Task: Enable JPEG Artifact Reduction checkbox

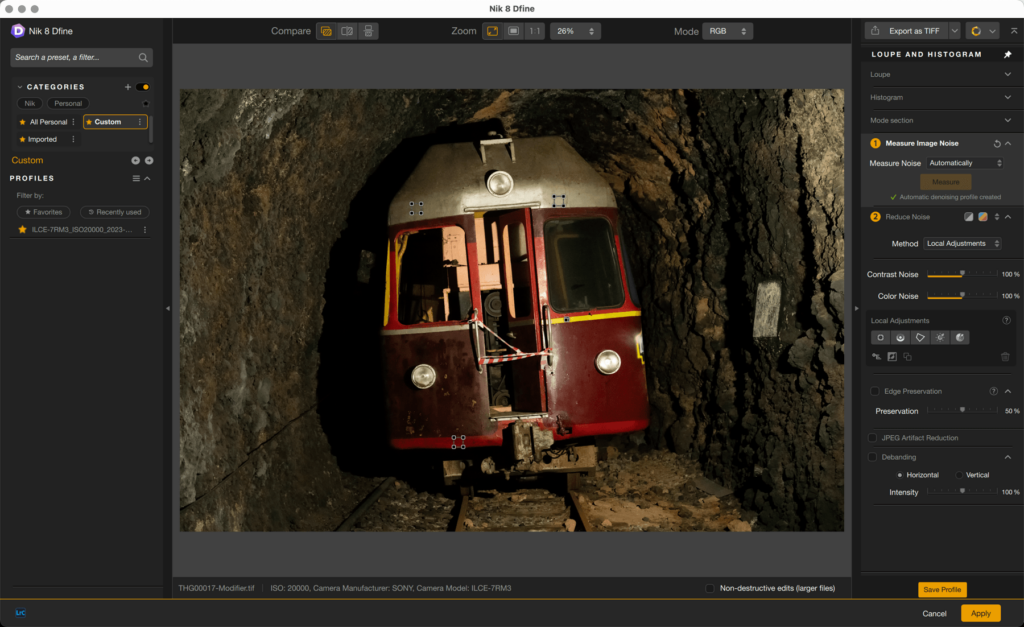Action: pos(872,438)
